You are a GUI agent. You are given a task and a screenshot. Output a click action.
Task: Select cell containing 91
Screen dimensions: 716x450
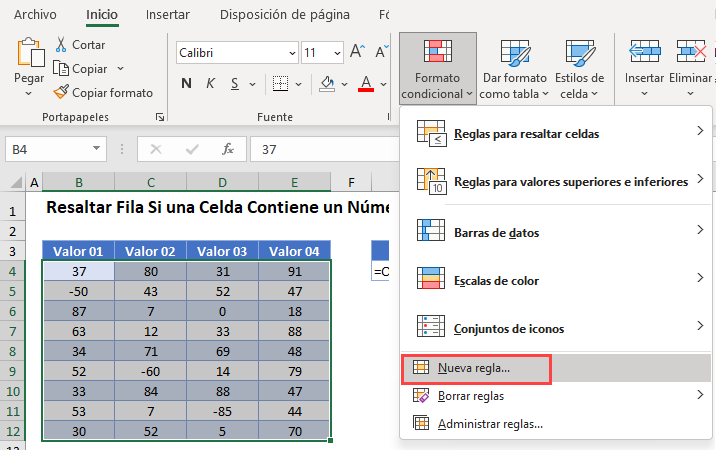click(294, 271)
